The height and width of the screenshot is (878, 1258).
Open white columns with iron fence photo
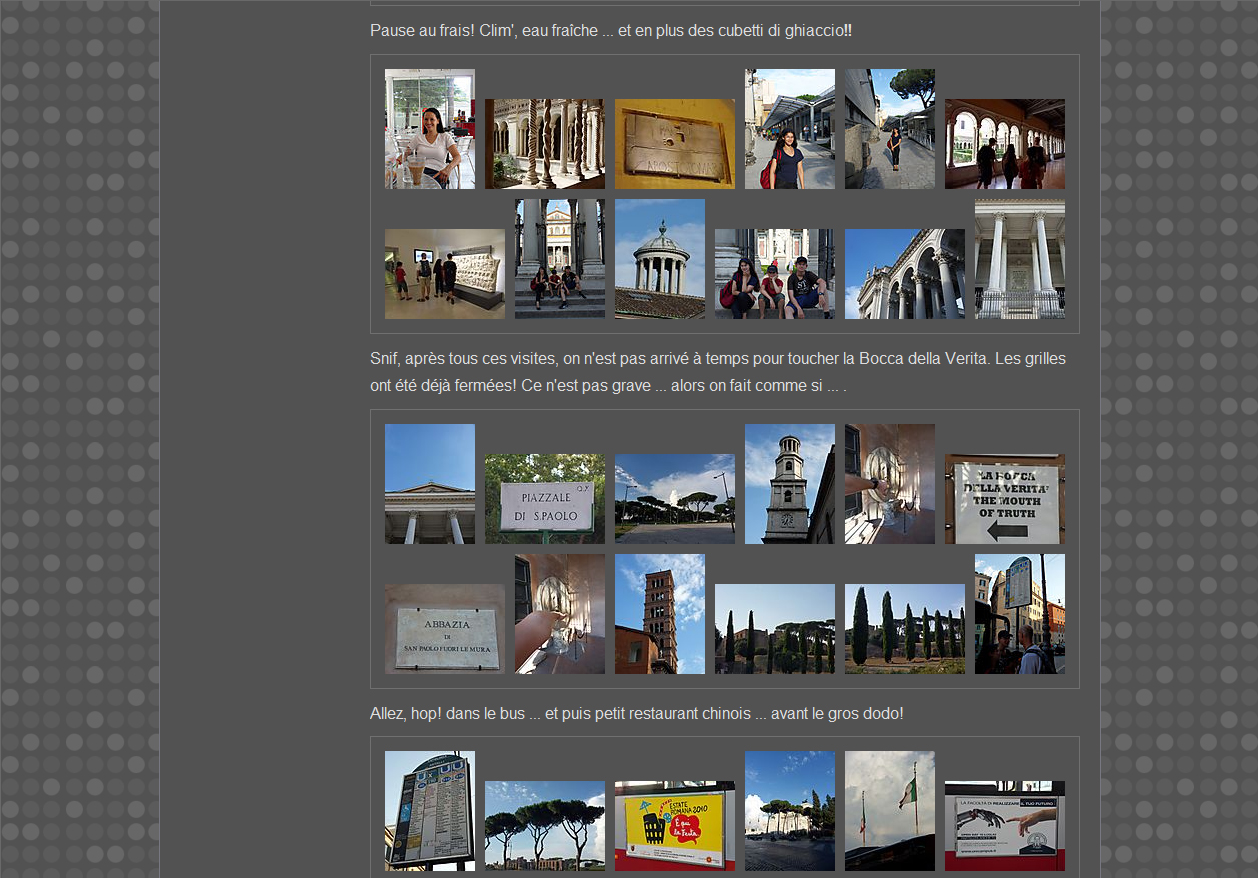1019,259
